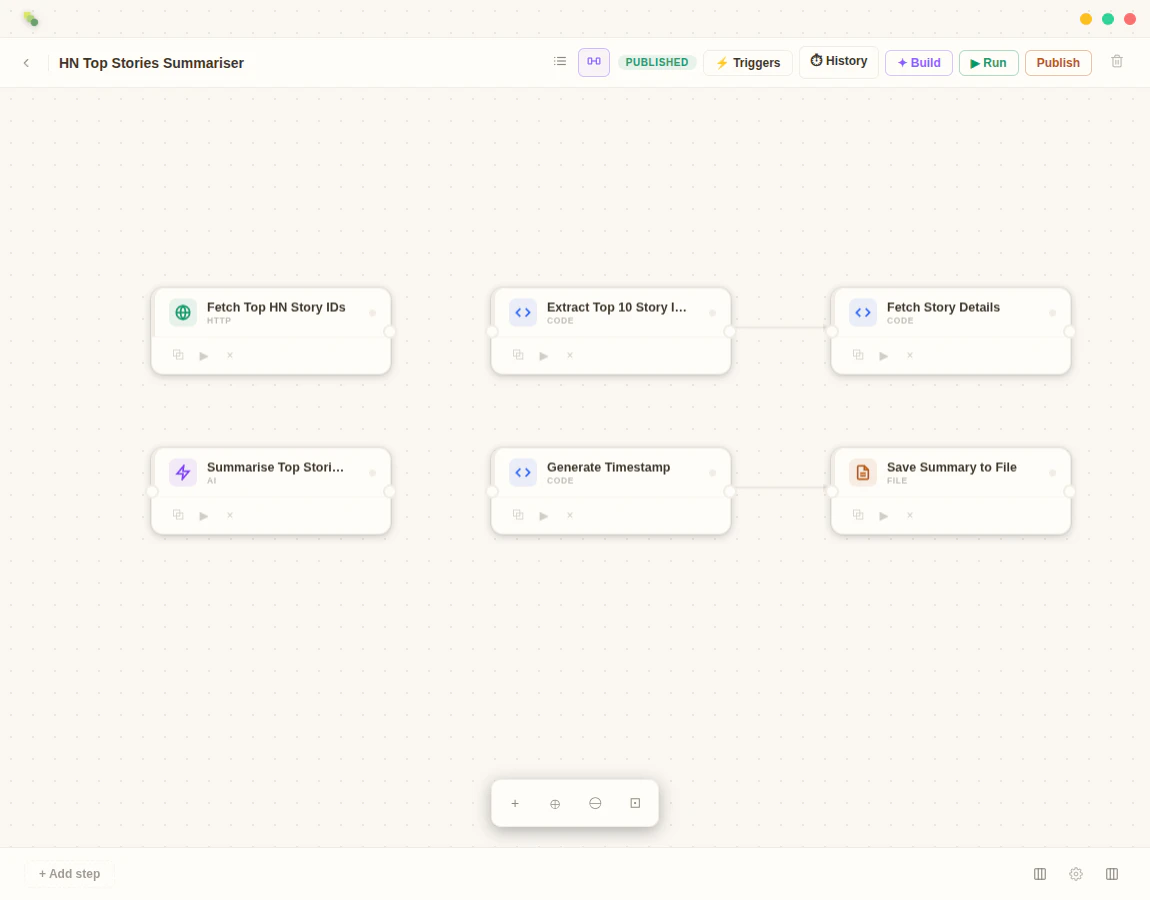This screenshot has width=1150, height=900.
Task: Run the workflow
Action: tap(988, 63)
